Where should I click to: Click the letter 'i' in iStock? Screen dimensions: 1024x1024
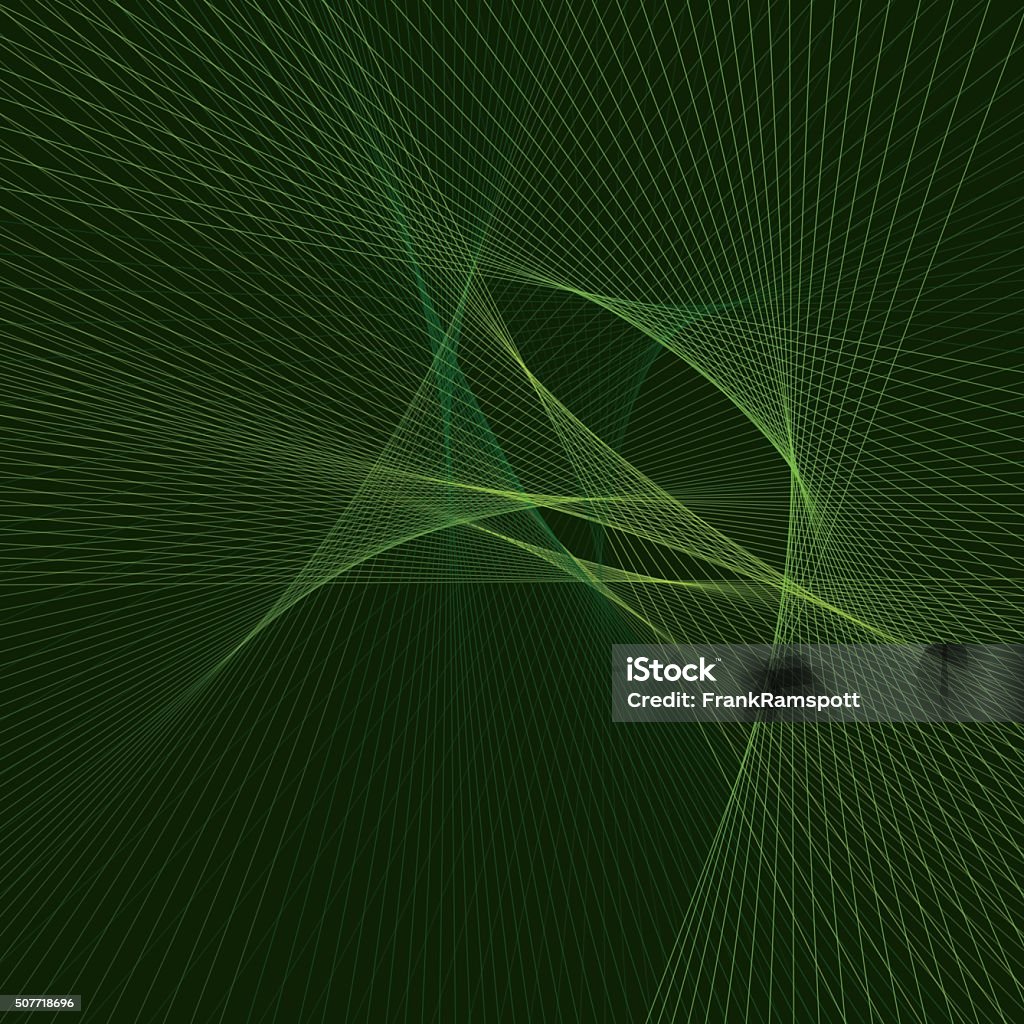tap(630, 670)
